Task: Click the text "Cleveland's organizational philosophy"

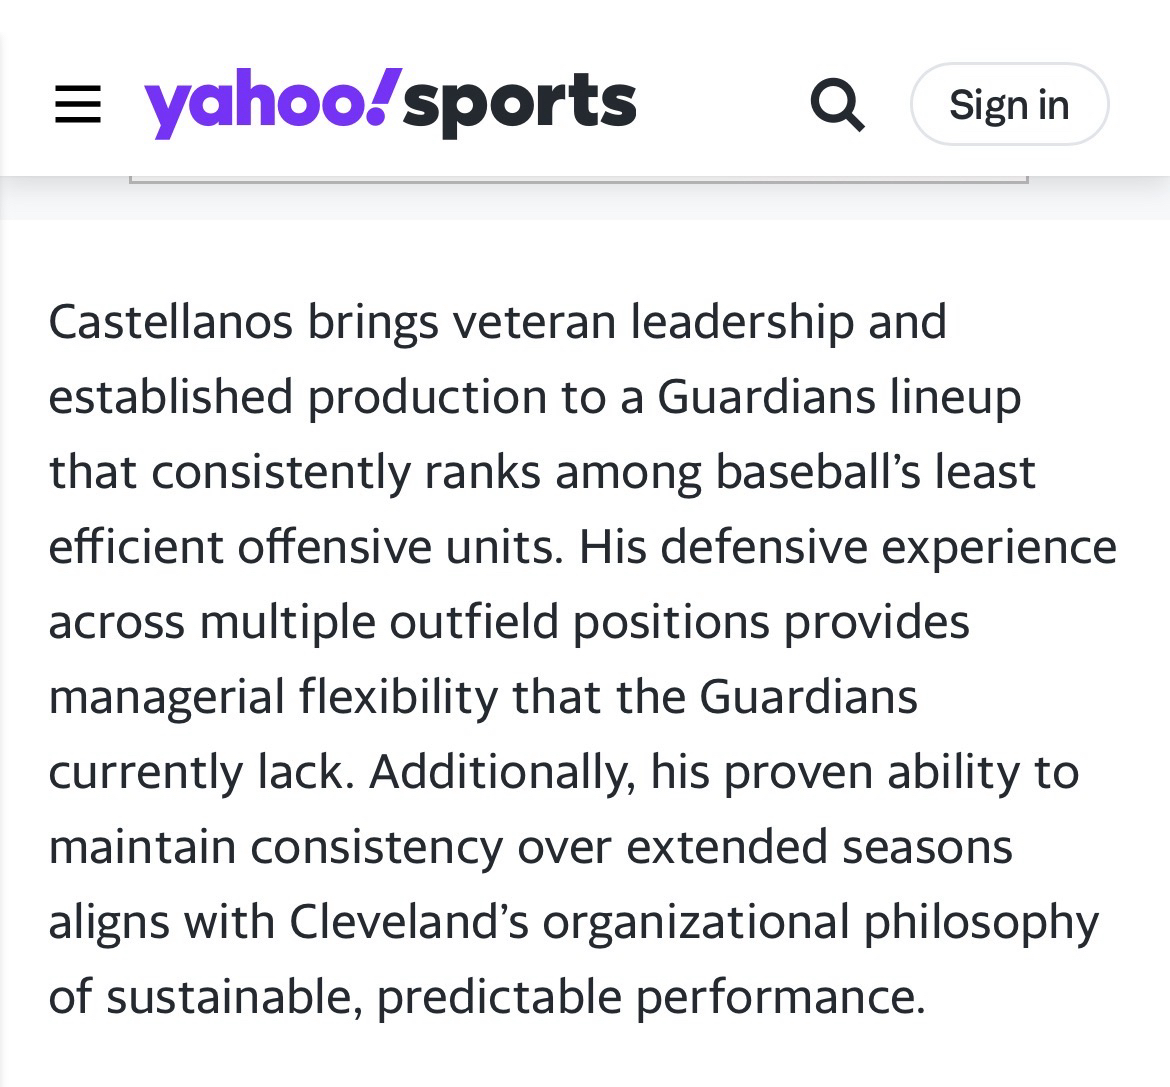Action: (694, 922)
